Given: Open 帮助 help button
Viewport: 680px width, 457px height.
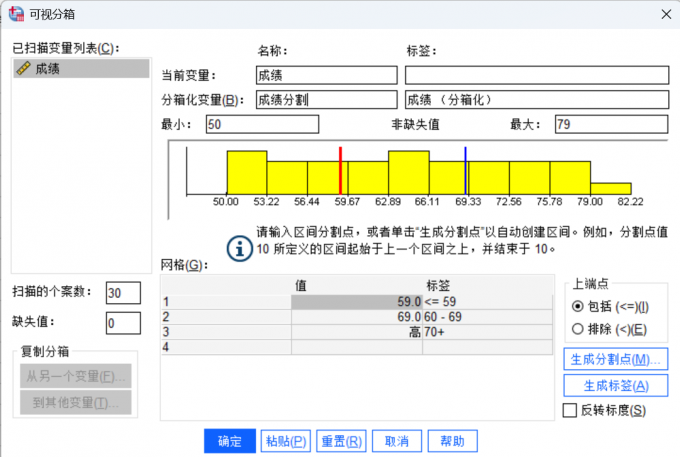Looking at the screenshot, I should (x=452, y=441).
